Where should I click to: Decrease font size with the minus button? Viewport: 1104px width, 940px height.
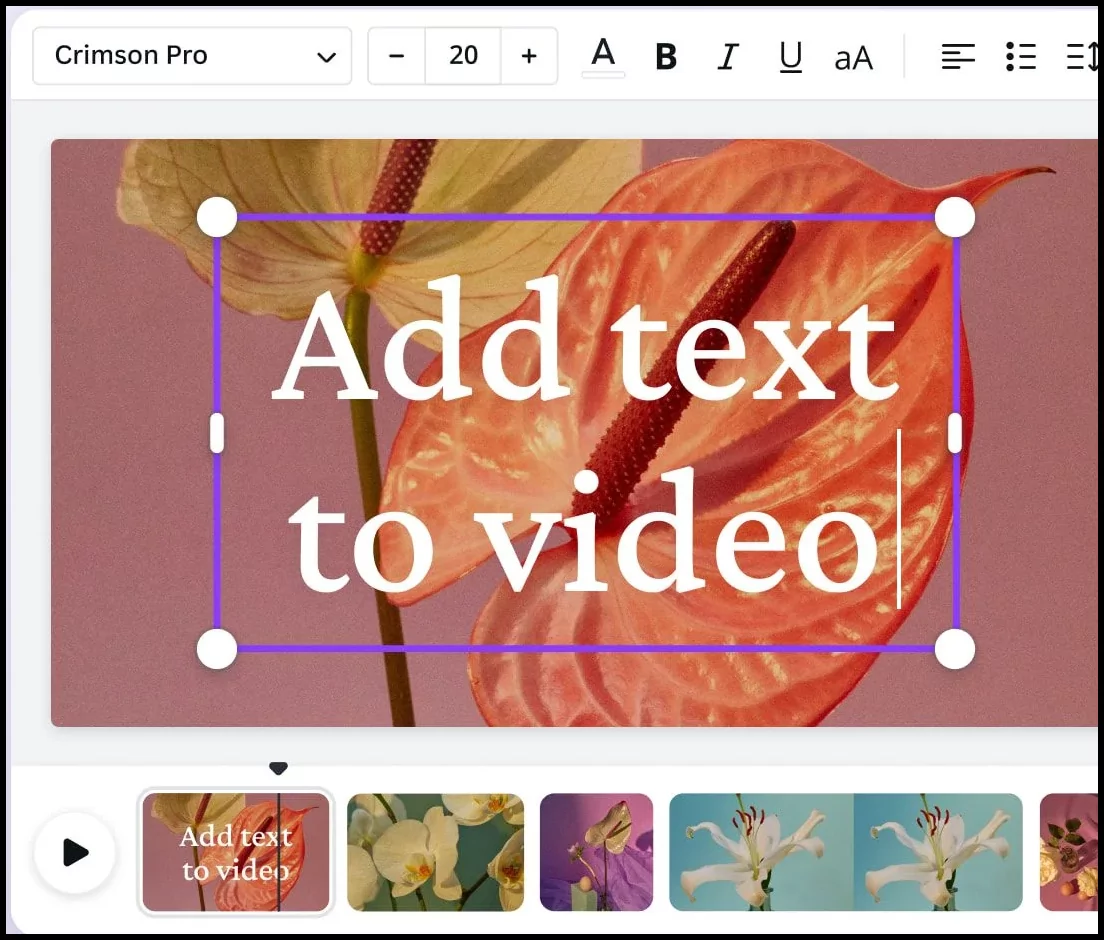pos(396,56)
